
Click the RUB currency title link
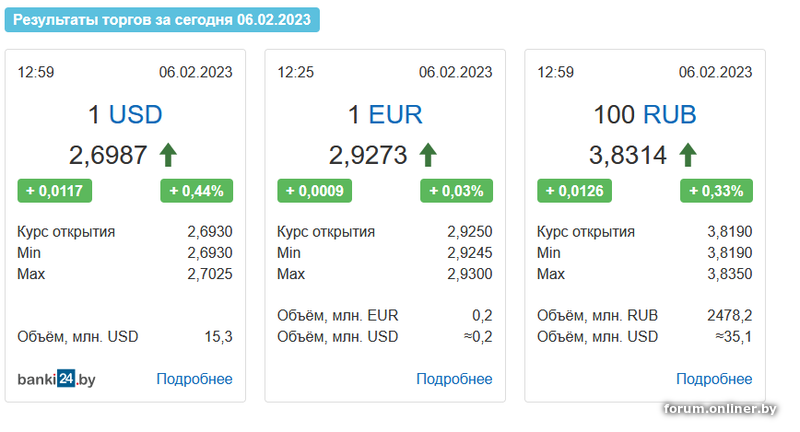[670, 114]
